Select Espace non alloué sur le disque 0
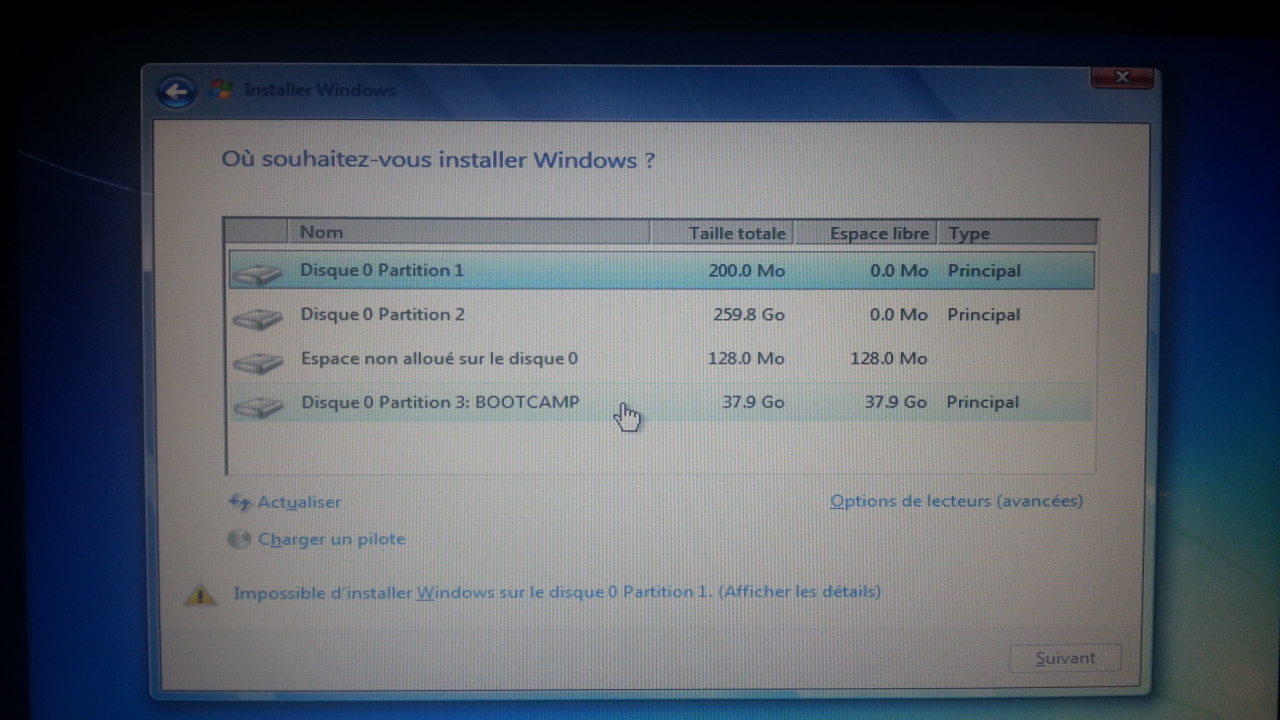The height and width of the screenshot is (720, 1280). 661,359
